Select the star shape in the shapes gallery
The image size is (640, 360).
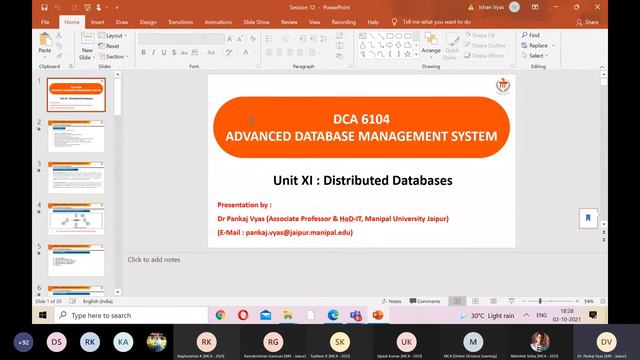pos(407,53)
